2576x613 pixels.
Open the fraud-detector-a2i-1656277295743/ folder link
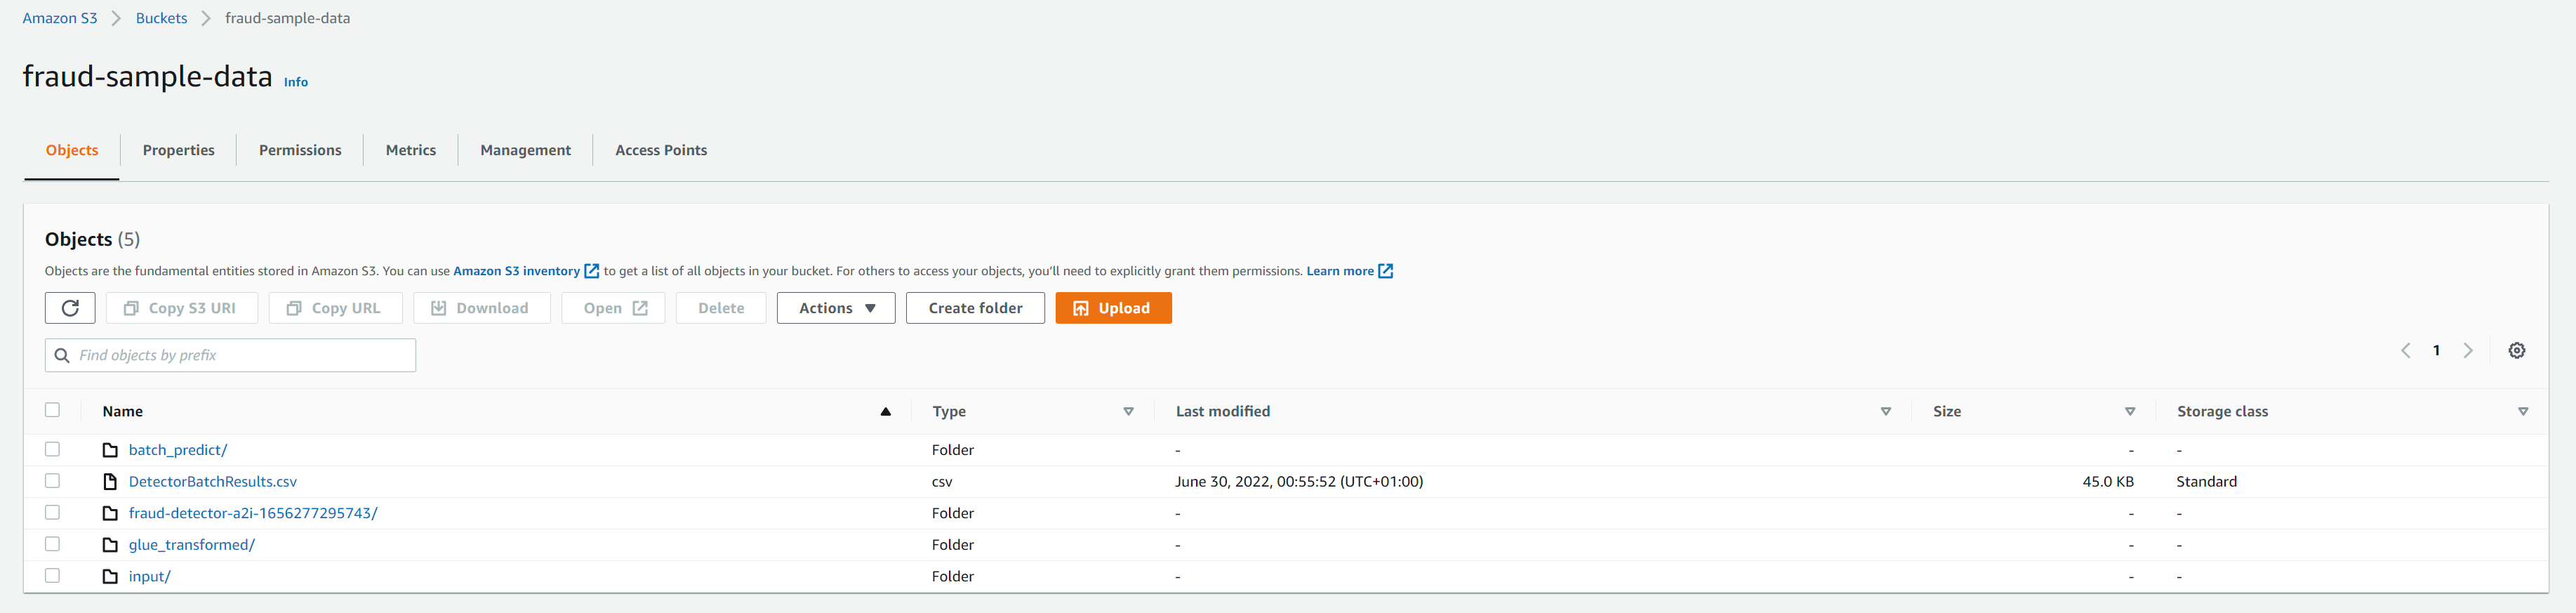click(x=253, y=513)
